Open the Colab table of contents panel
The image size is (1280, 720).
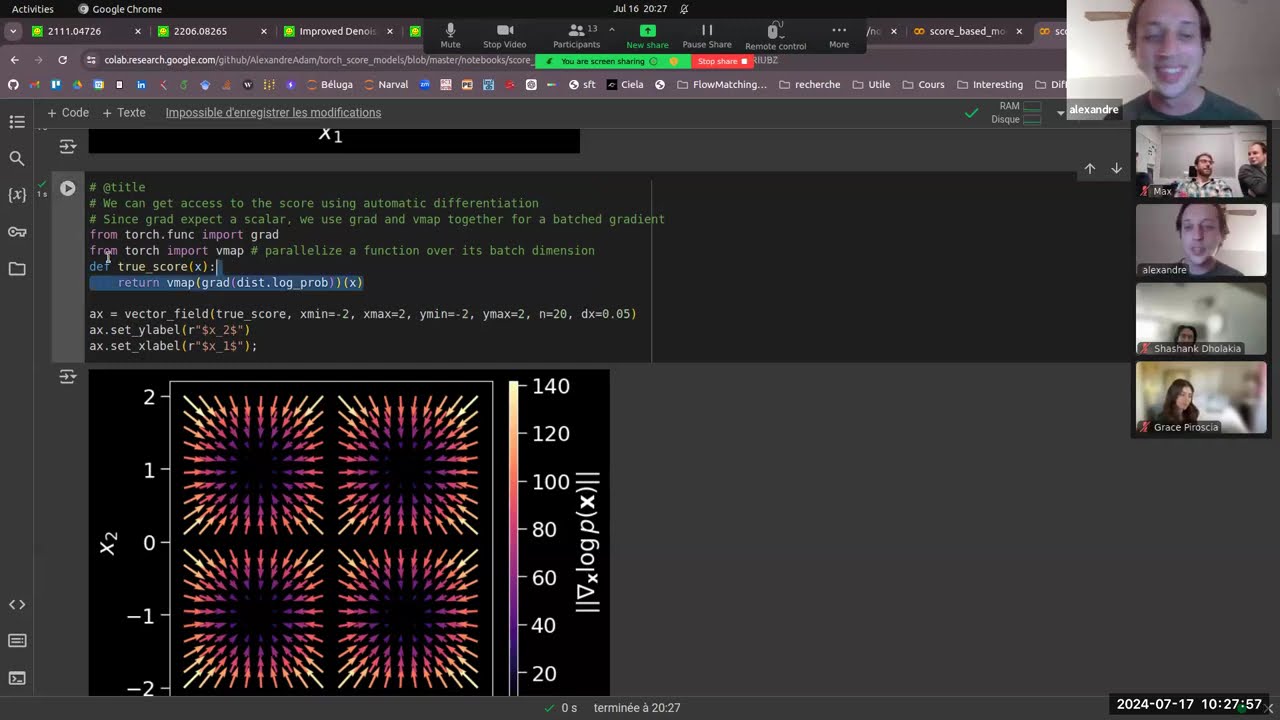[x=17, y=122]
